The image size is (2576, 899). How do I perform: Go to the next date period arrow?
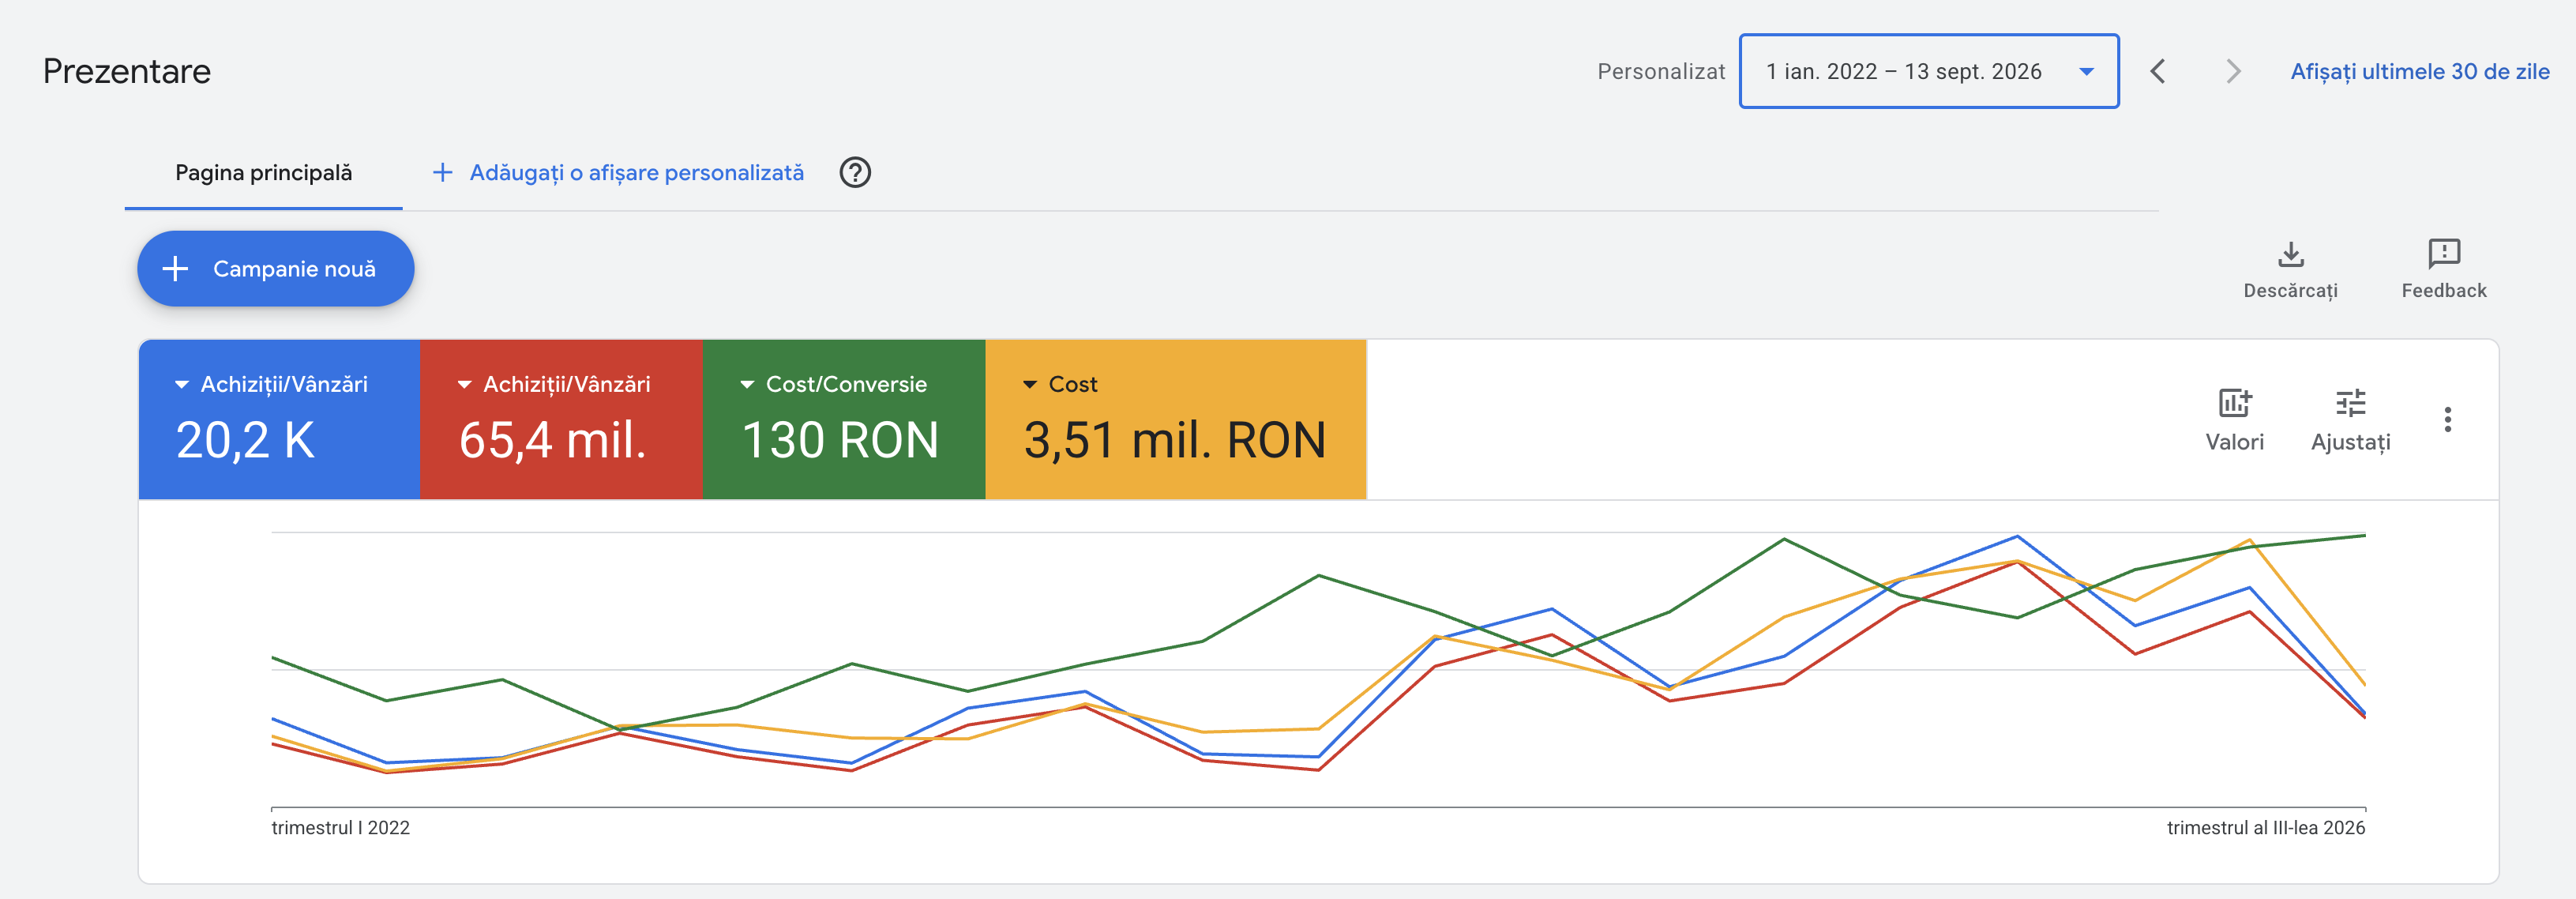2232,71
